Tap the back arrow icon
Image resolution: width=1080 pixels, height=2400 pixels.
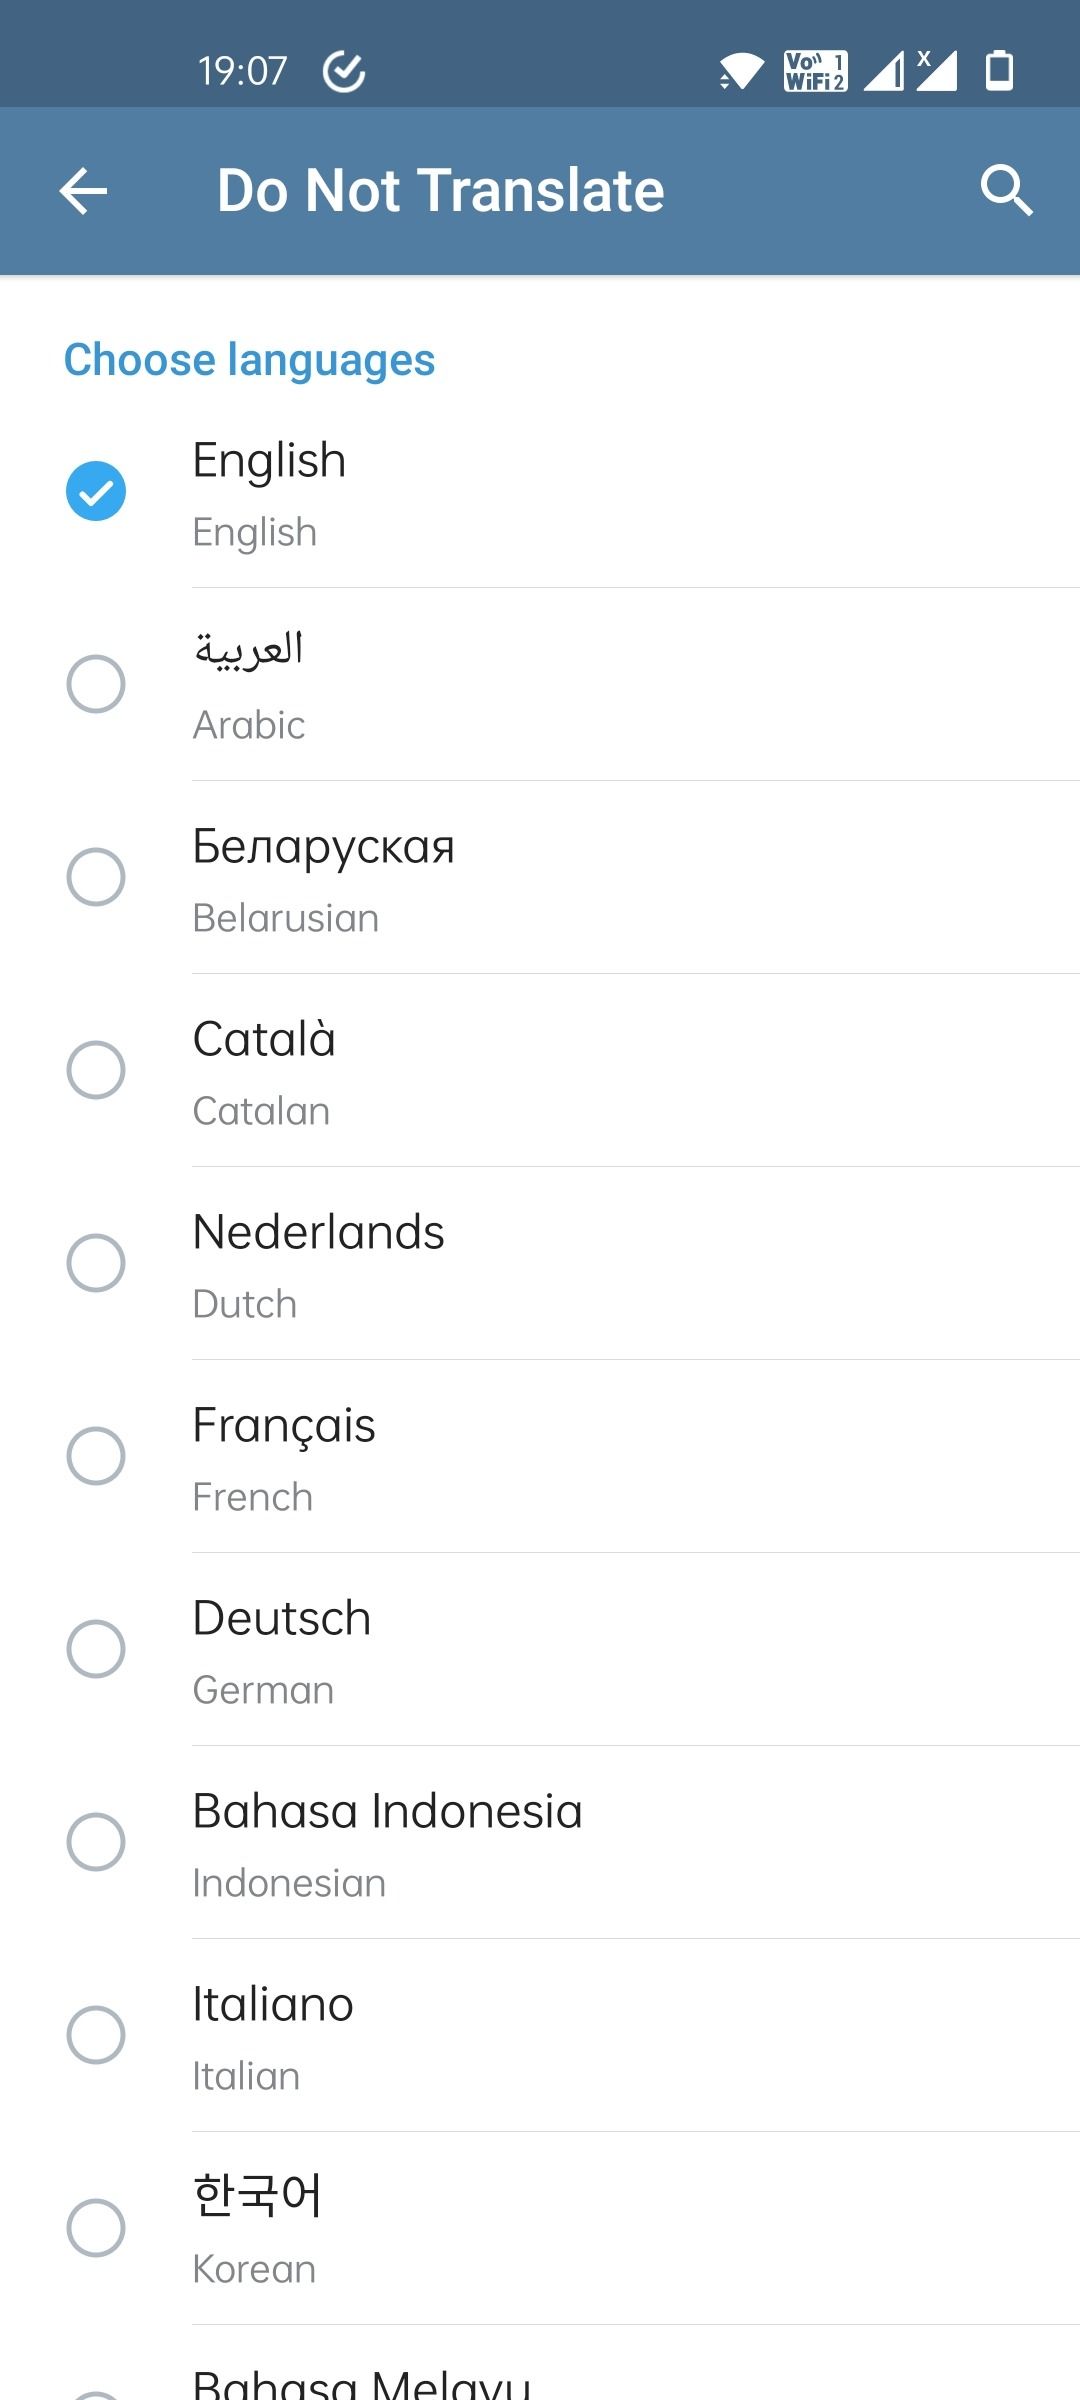84,191
